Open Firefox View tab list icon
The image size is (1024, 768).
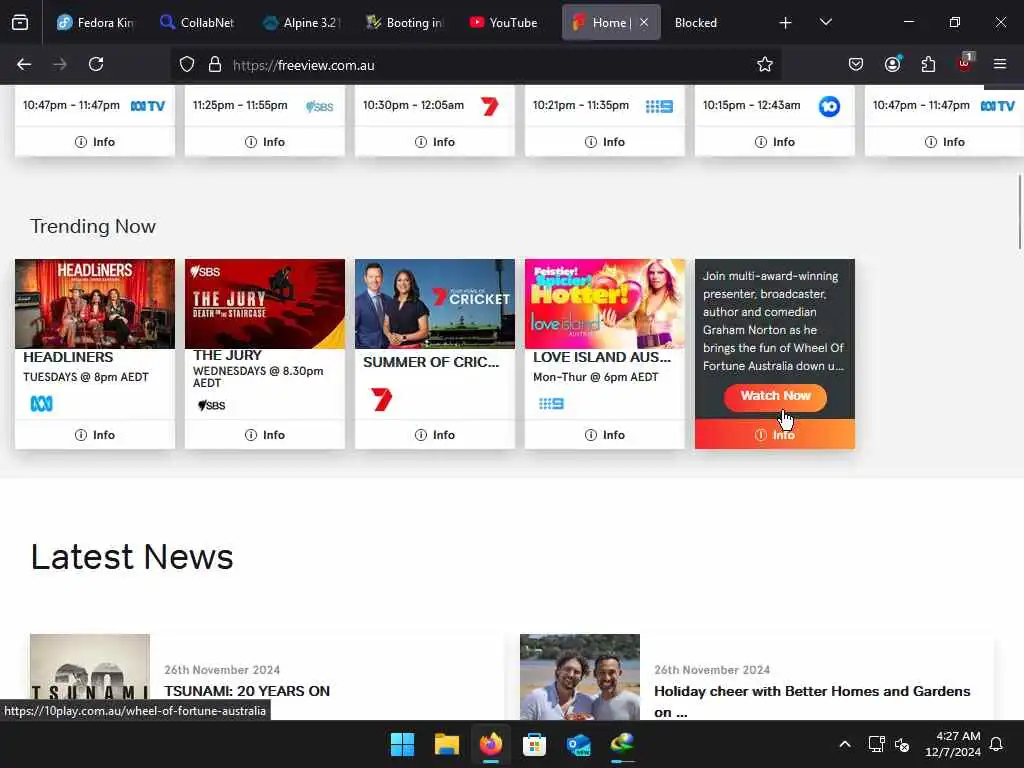click(20, 23)
